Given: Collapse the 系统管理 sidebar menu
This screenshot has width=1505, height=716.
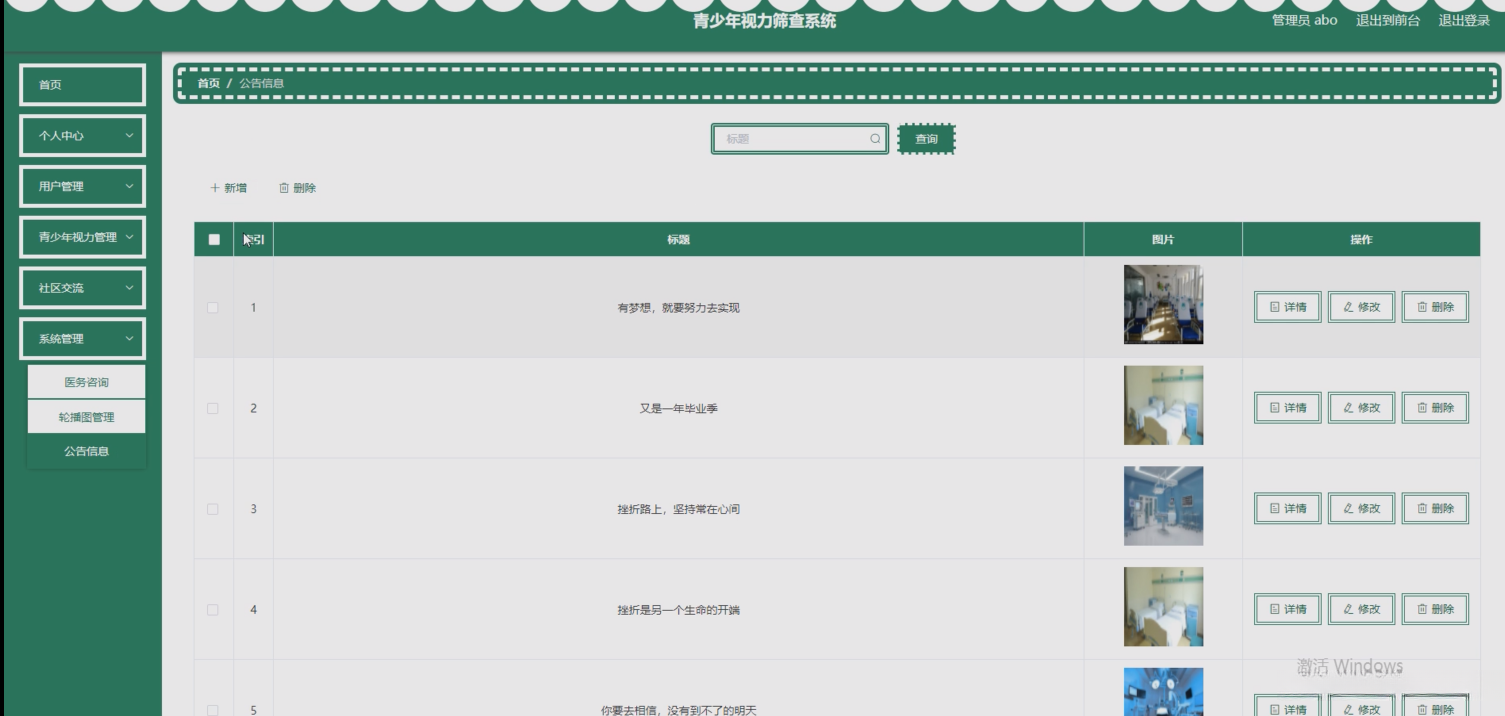Looking at the screenshot, I should click(83, 339).
